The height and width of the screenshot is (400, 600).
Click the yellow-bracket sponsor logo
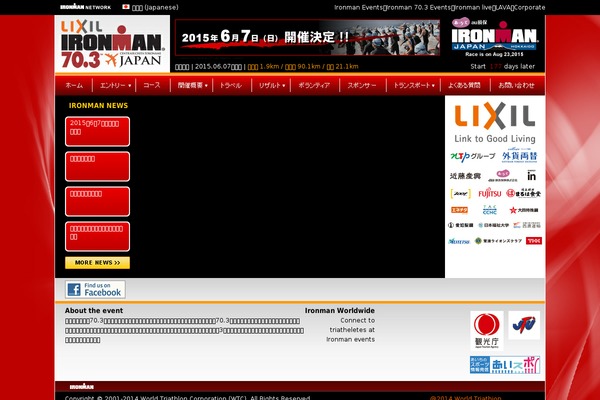[x=460, y=194]
